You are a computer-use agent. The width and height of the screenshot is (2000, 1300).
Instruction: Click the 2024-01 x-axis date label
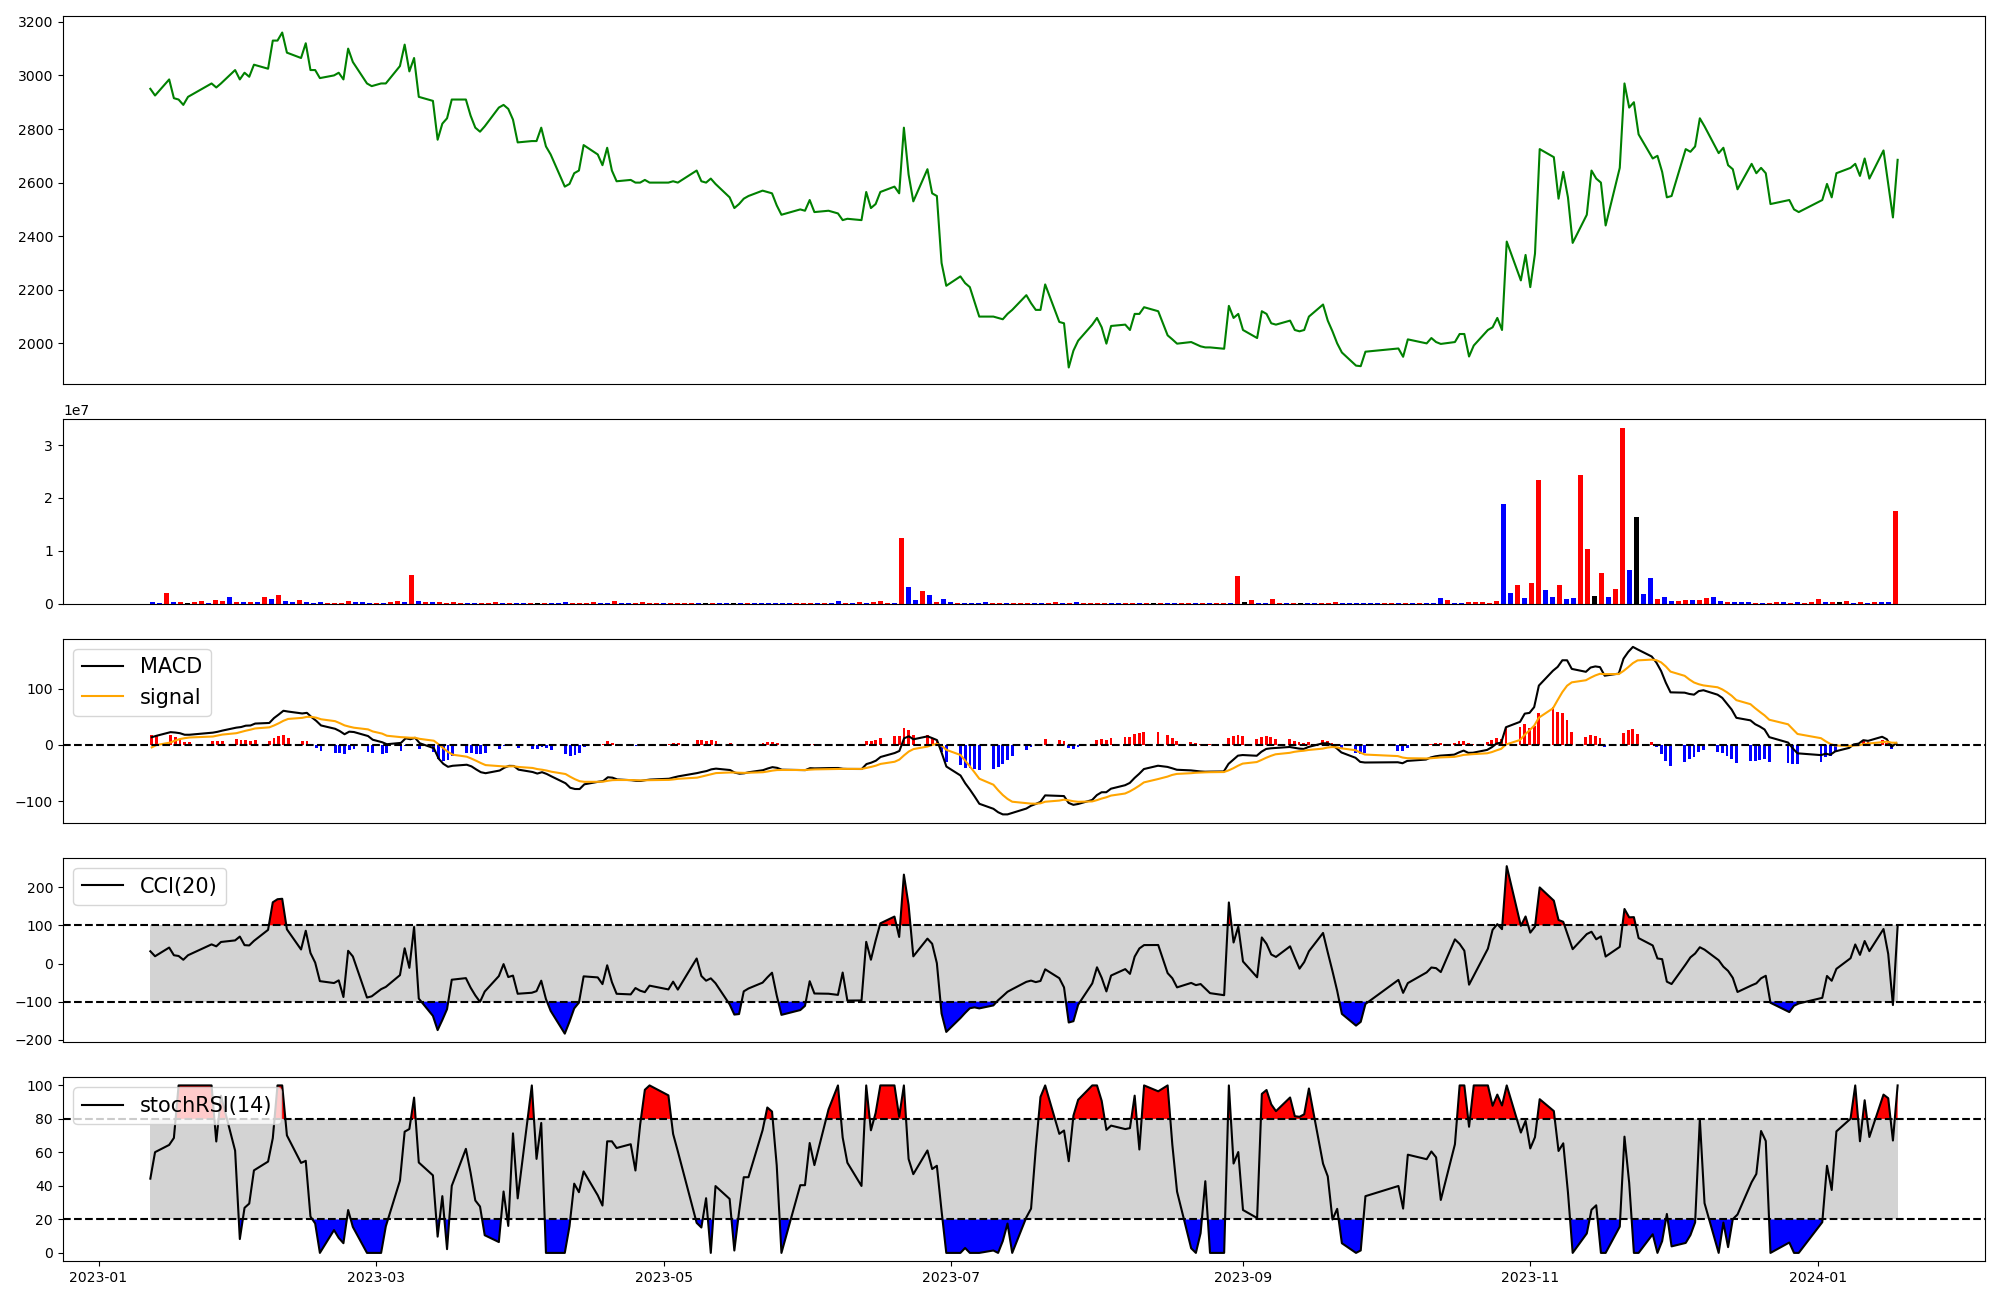[1817, 1277]
